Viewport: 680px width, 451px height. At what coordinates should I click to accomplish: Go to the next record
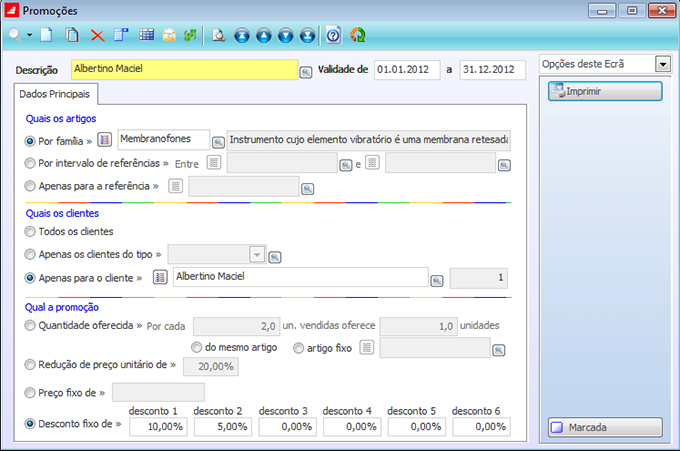[285, 36]
